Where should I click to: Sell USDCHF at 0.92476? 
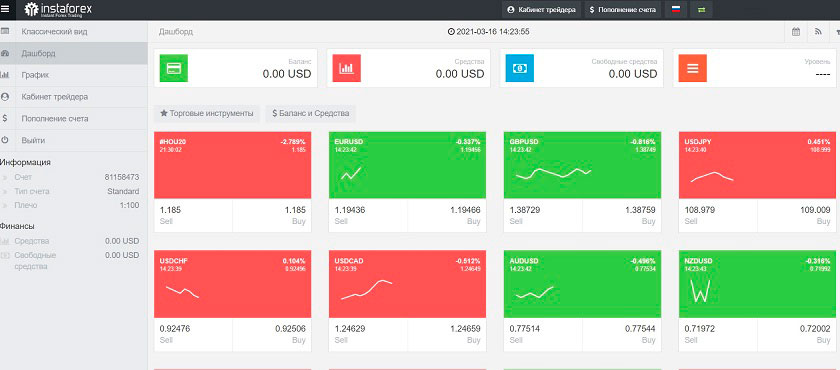point(193,335)
